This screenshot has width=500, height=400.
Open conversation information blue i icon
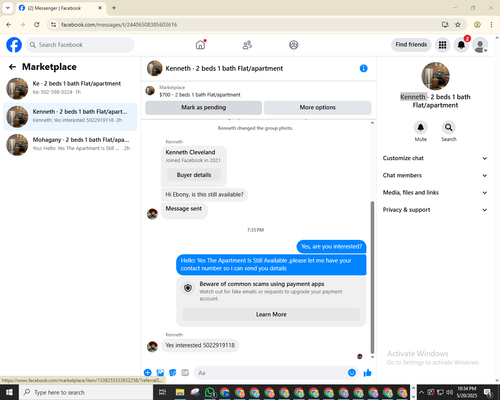pyautogui.click(x=363, y=68)
